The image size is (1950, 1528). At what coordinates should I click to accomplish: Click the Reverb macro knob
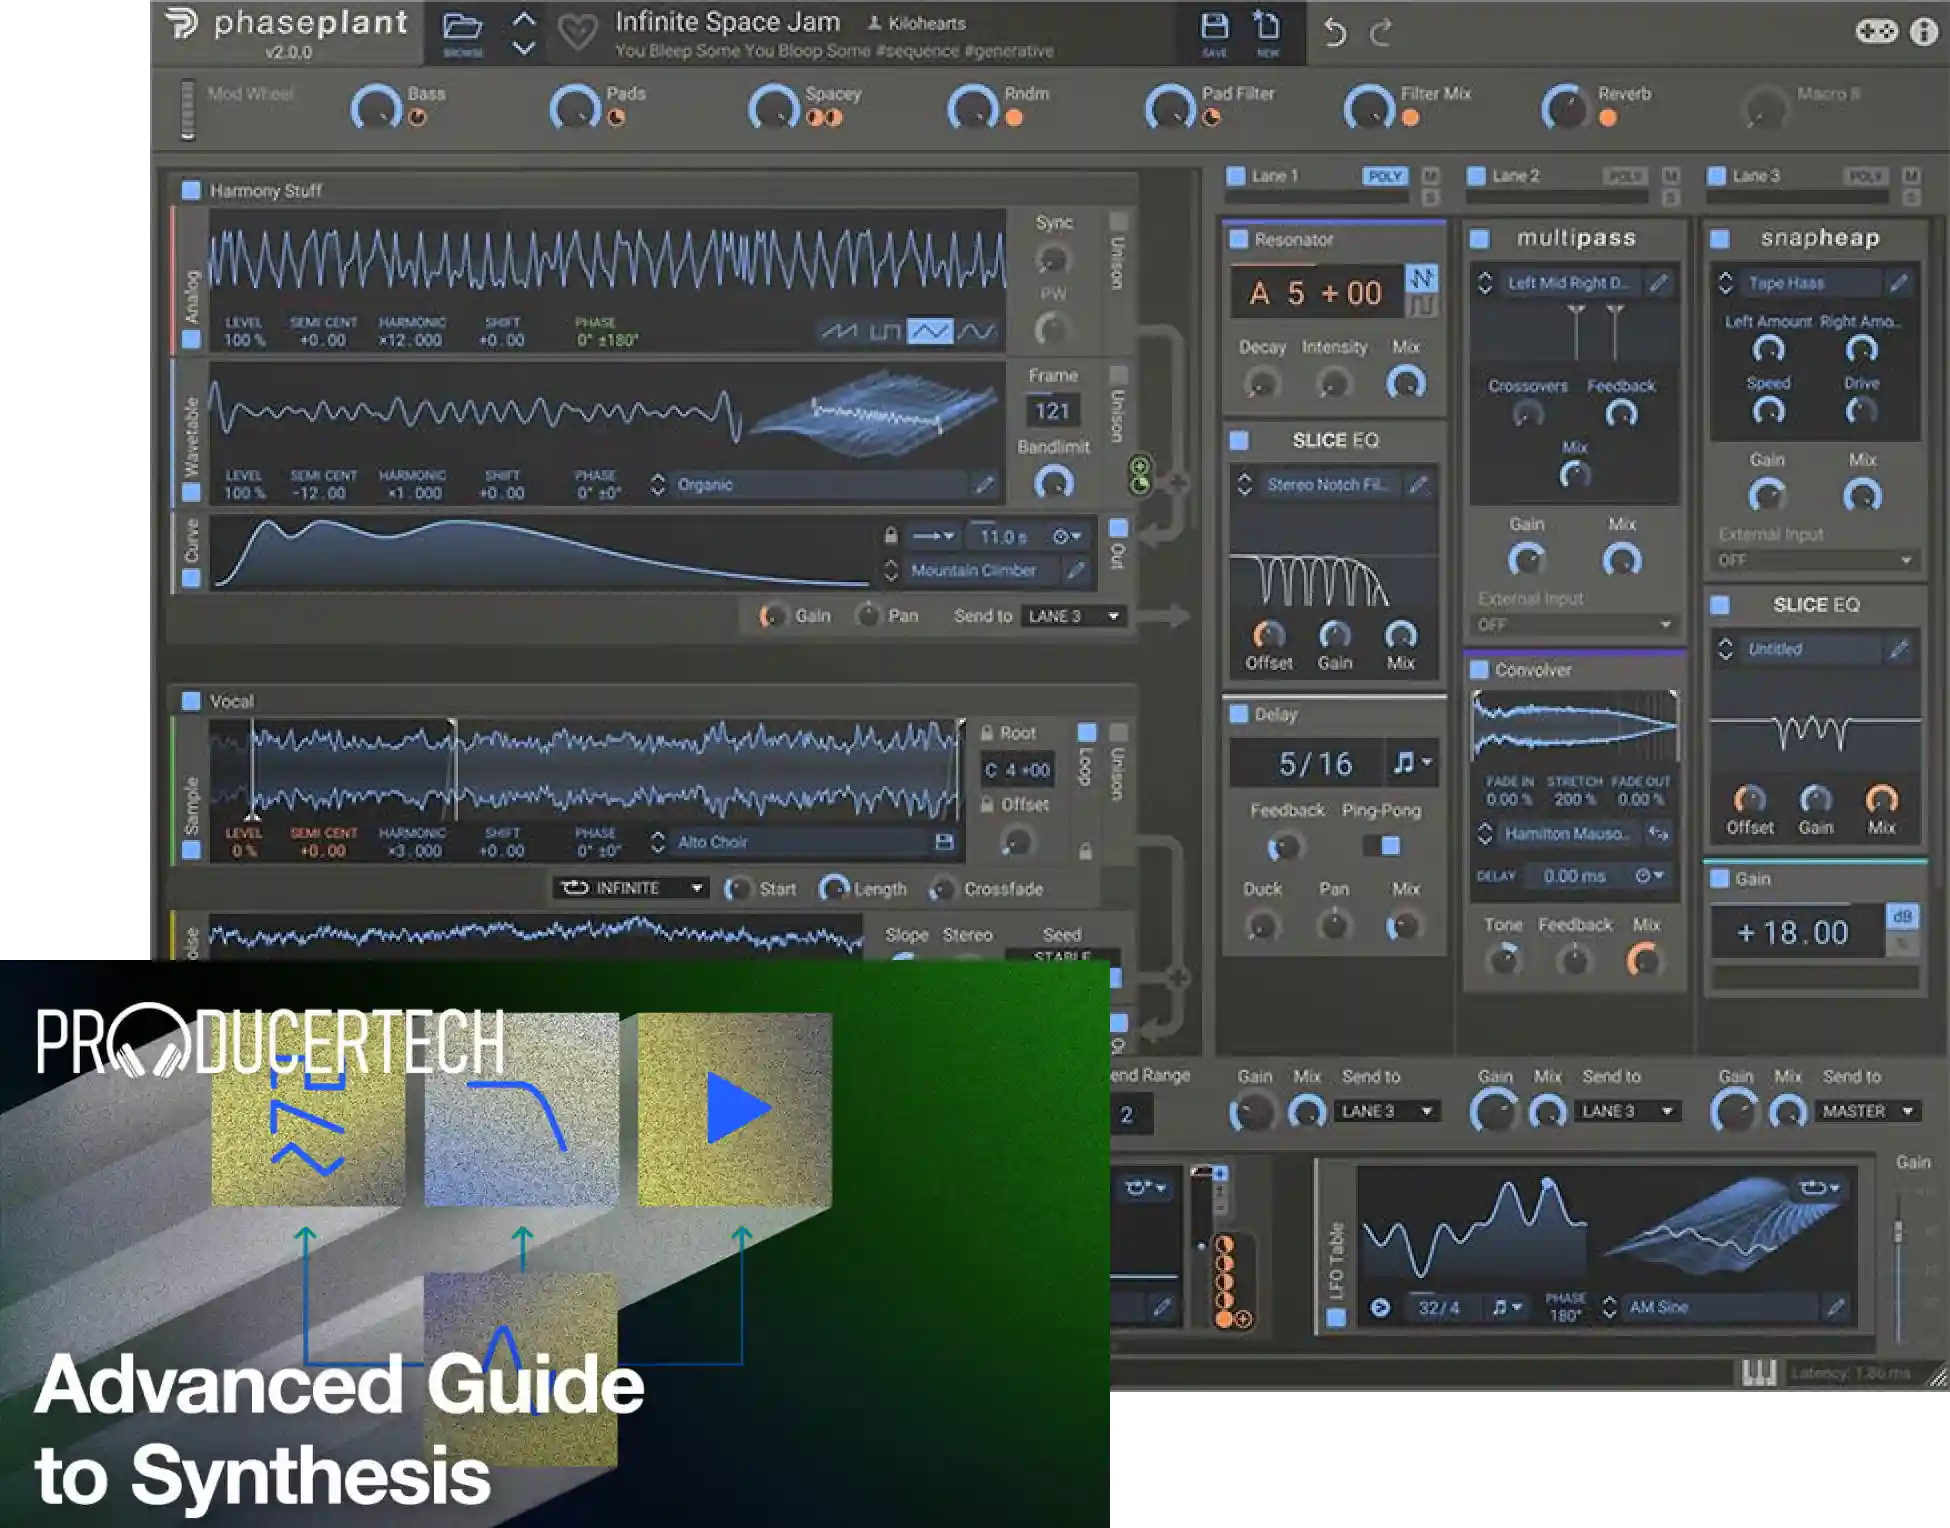click(1566, 108)
